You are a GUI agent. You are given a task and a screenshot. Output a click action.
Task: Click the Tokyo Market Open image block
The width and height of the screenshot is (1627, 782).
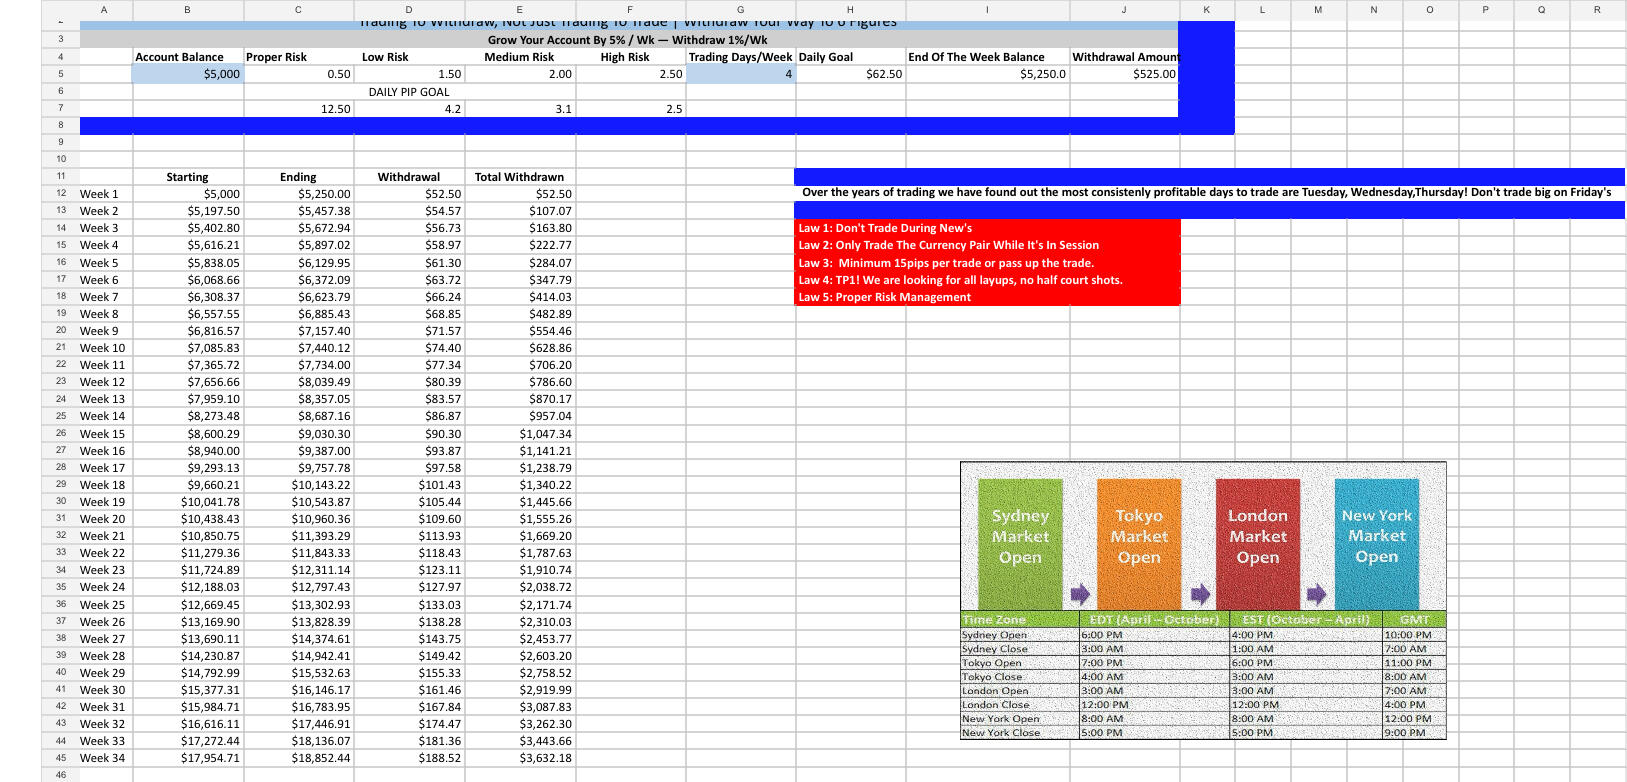pos(1139,544)
